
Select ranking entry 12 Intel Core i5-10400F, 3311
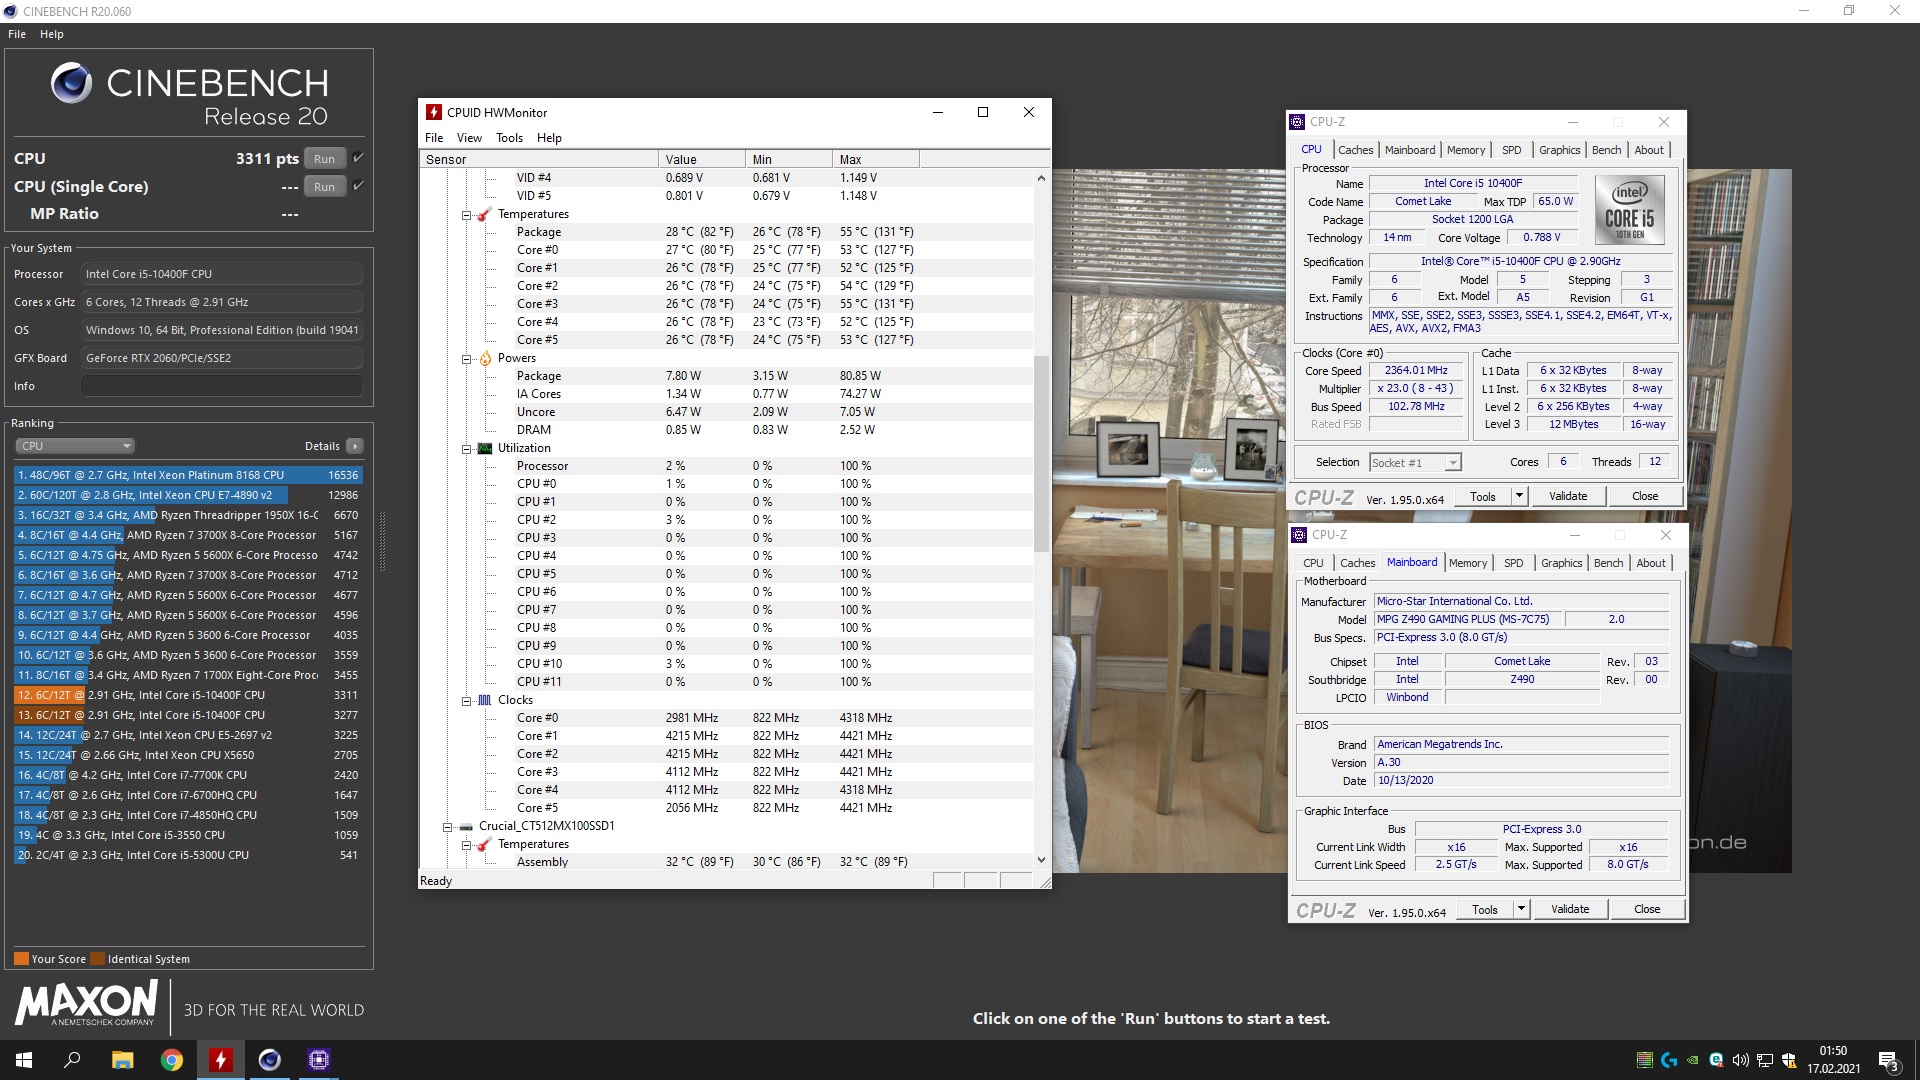(188, 695)
